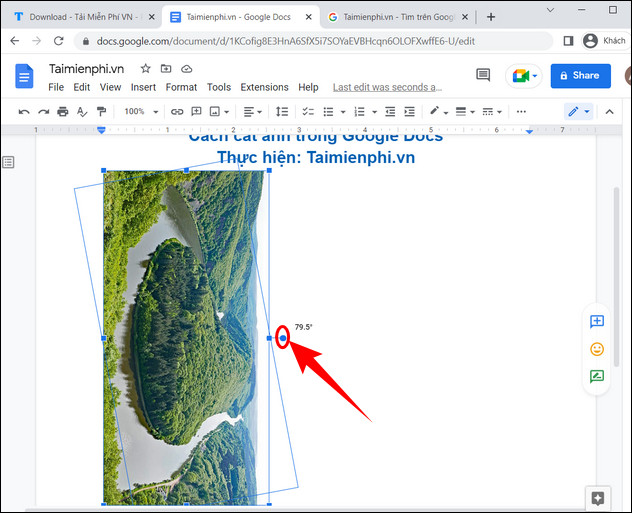The image size is (632, 513).
Task: Click the Suggest edits side button
Action: pos(597,376)
